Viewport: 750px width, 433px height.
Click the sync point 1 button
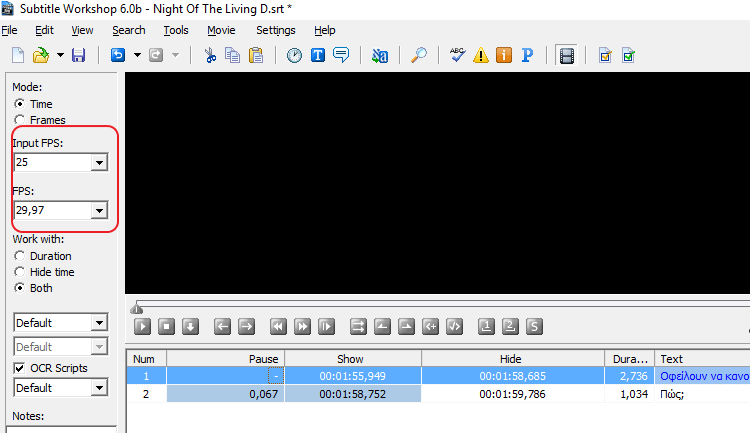[x=486, y=327]
